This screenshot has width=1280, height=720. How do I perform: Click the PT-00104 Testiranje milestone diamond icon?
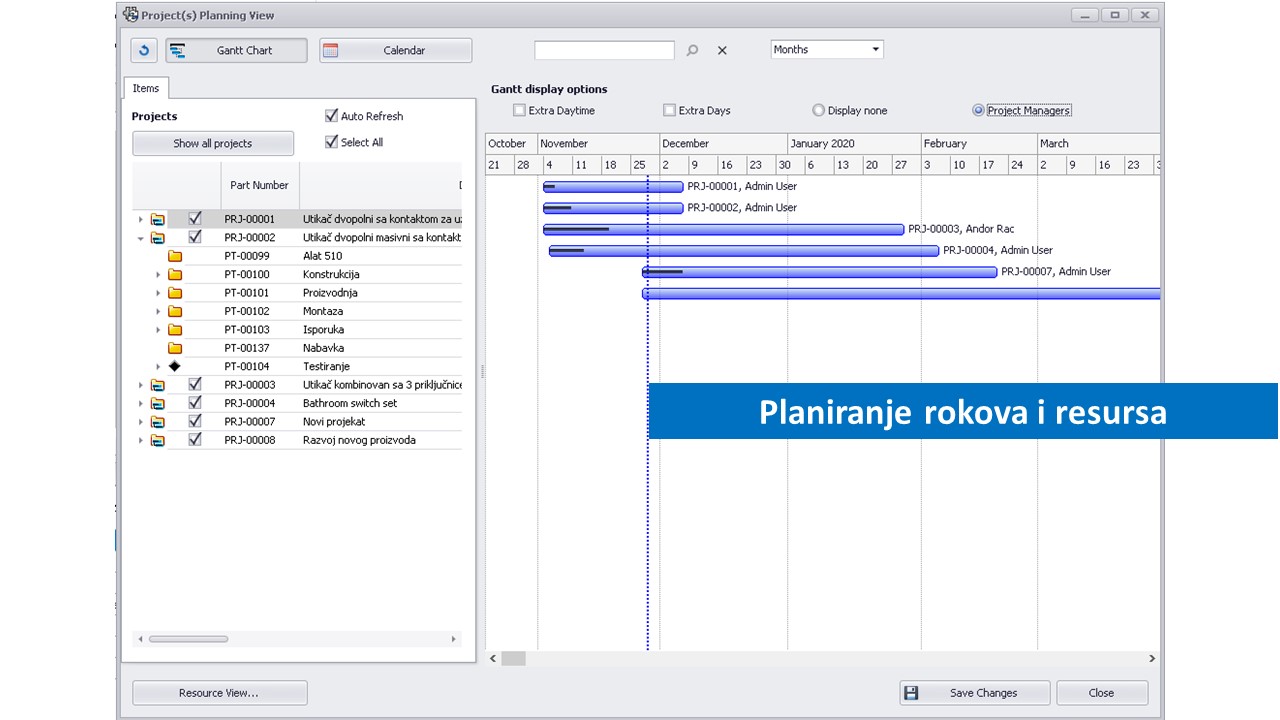(175, 366)
